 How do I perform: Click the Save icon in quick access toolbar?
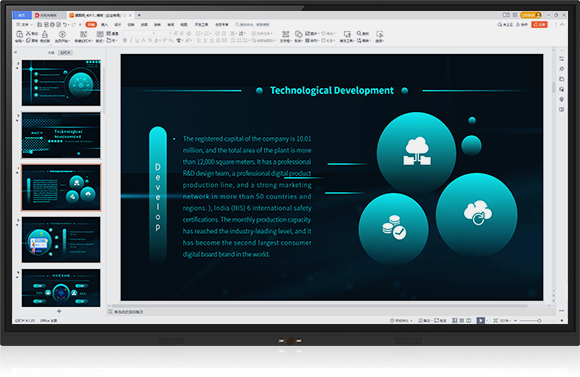click(40, 24)
